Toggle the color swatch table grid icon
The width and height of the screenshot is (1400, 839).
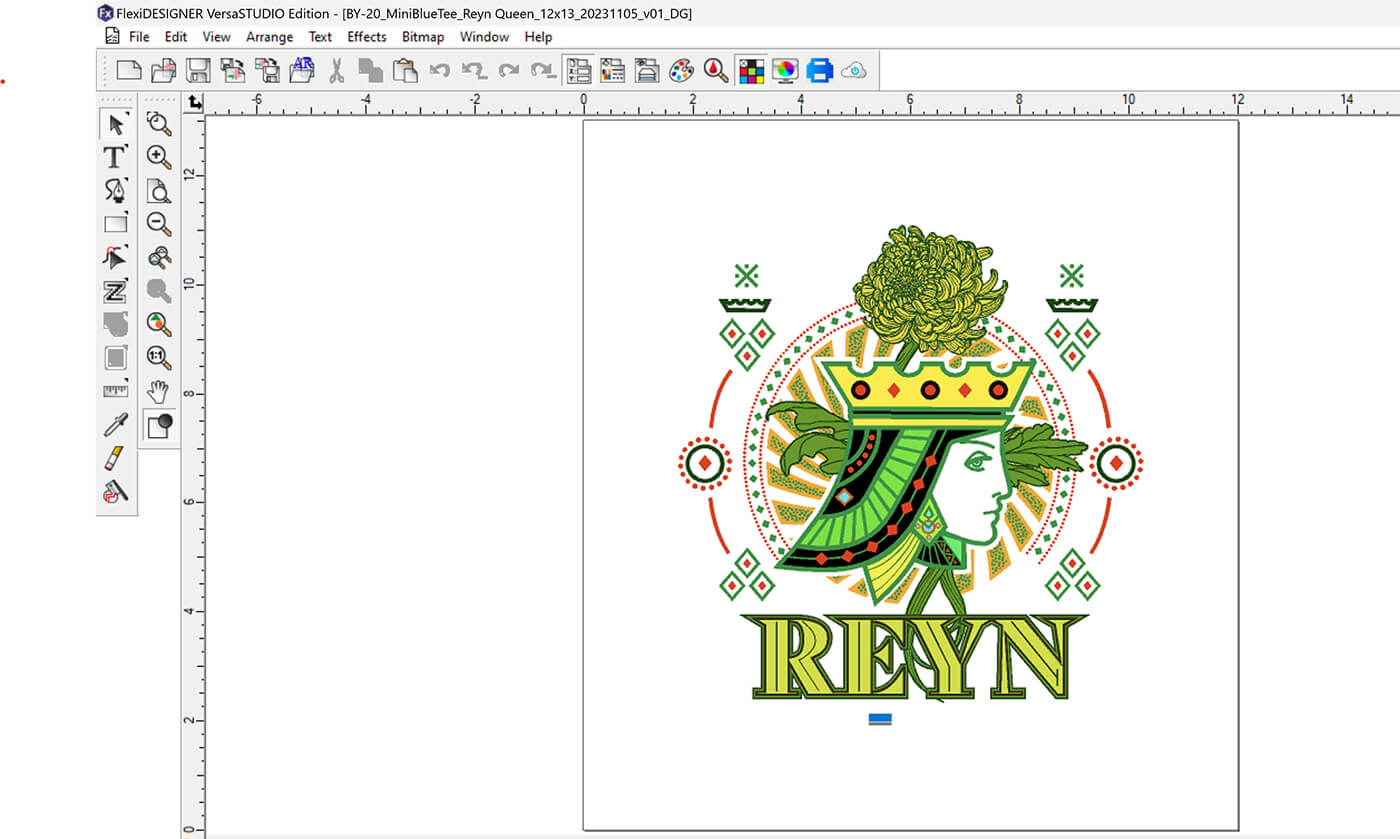coord(751,70)
